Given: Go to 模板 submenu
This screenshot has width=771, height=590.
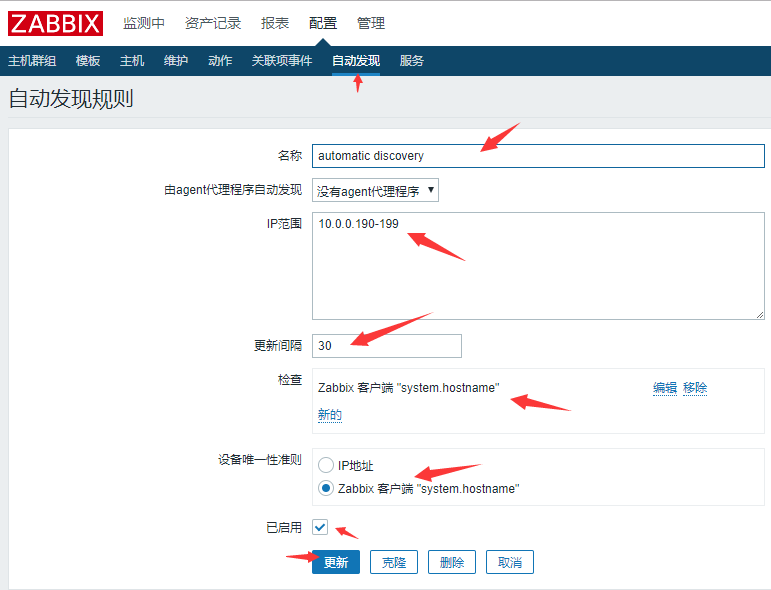Looking at the screenshot, I should point(88,61).
